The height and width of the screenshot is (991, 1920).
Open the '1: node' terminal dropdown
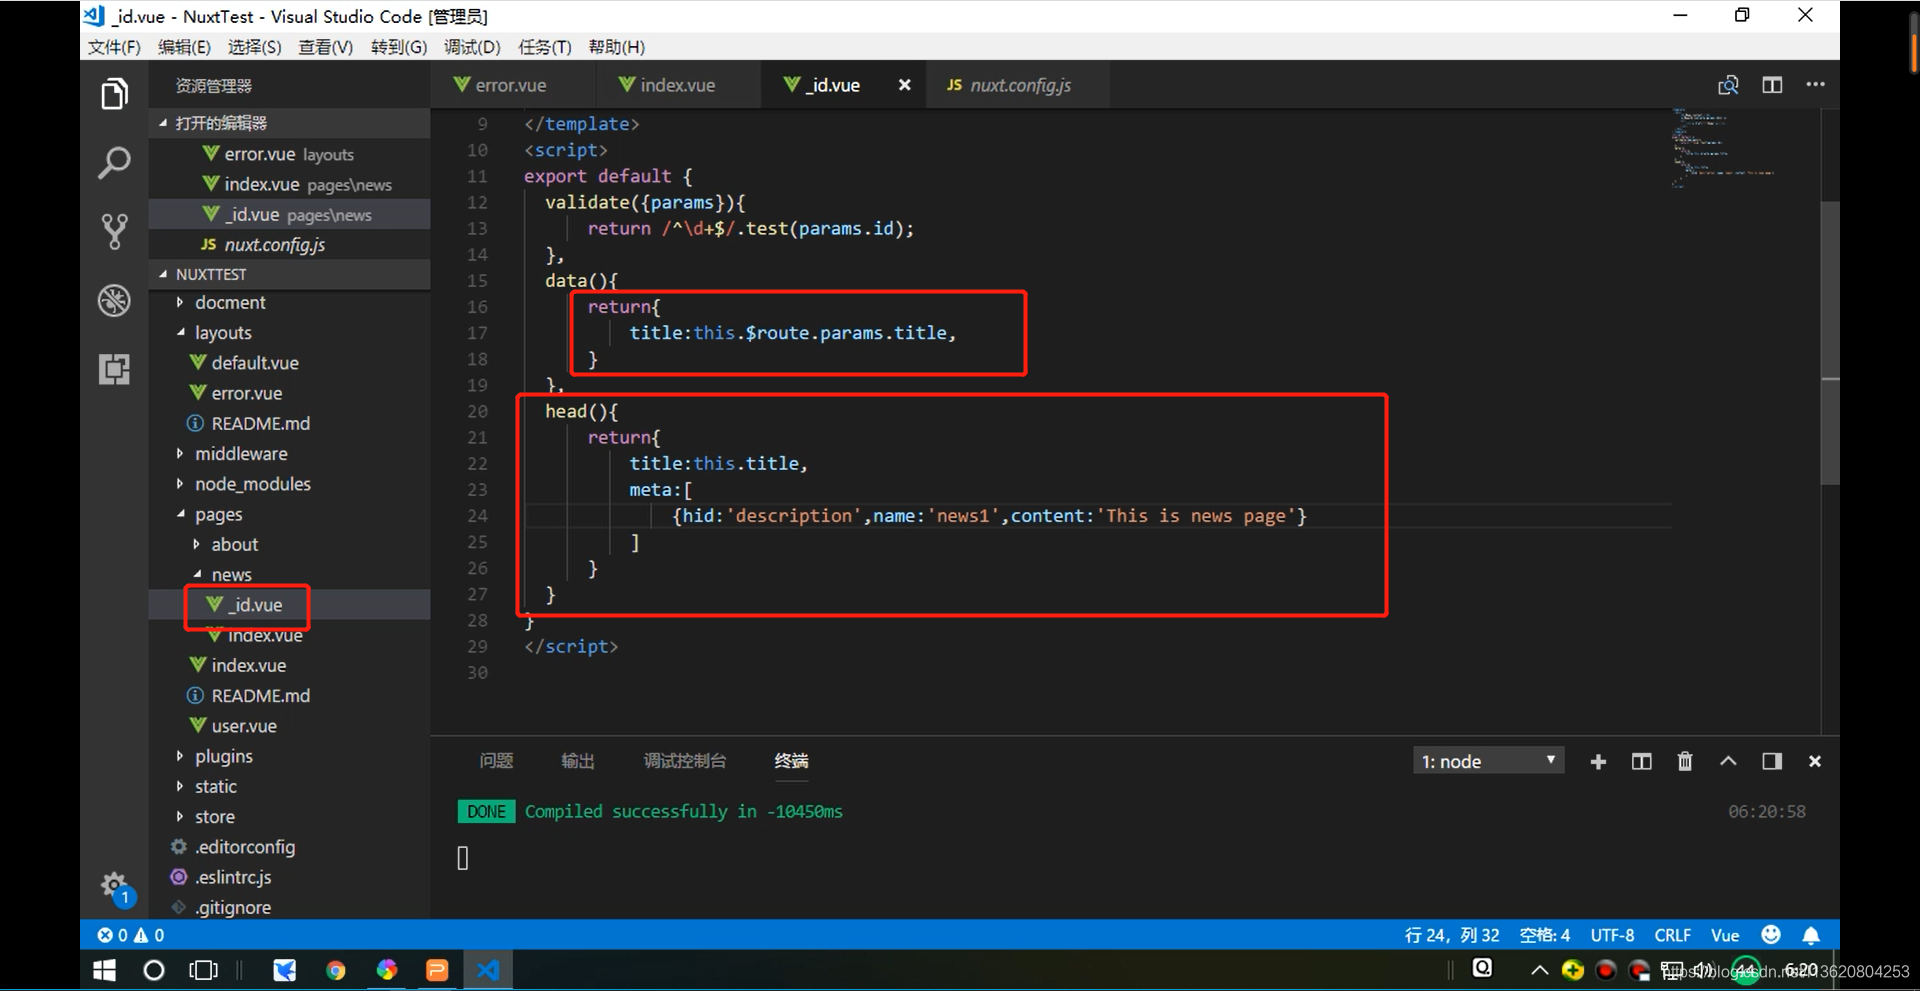click(x=1488, y=760)
